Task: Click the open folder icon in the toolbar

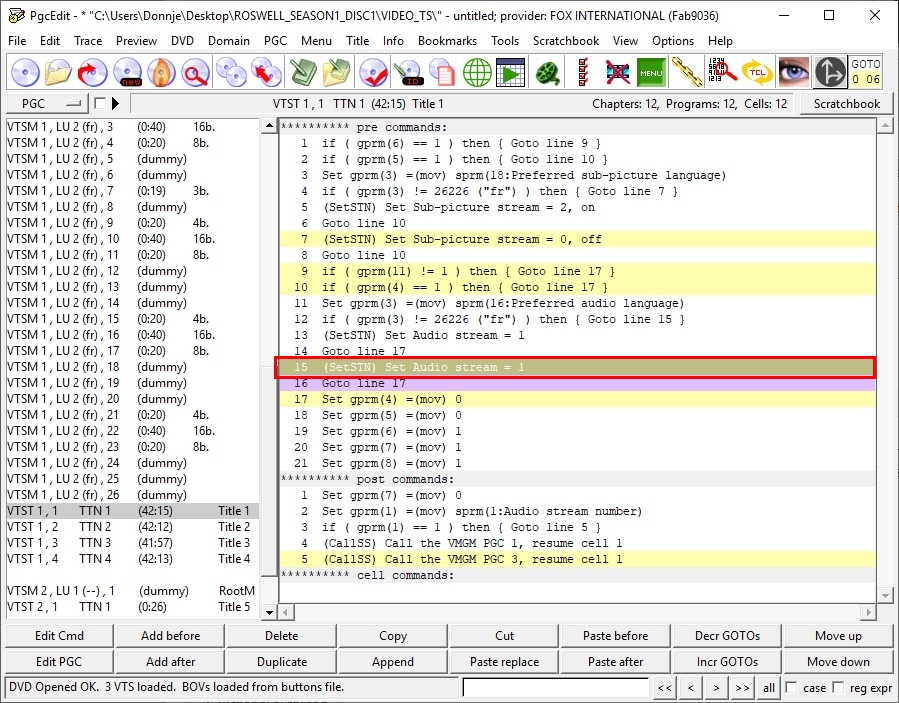Action: tap(59, 72)
